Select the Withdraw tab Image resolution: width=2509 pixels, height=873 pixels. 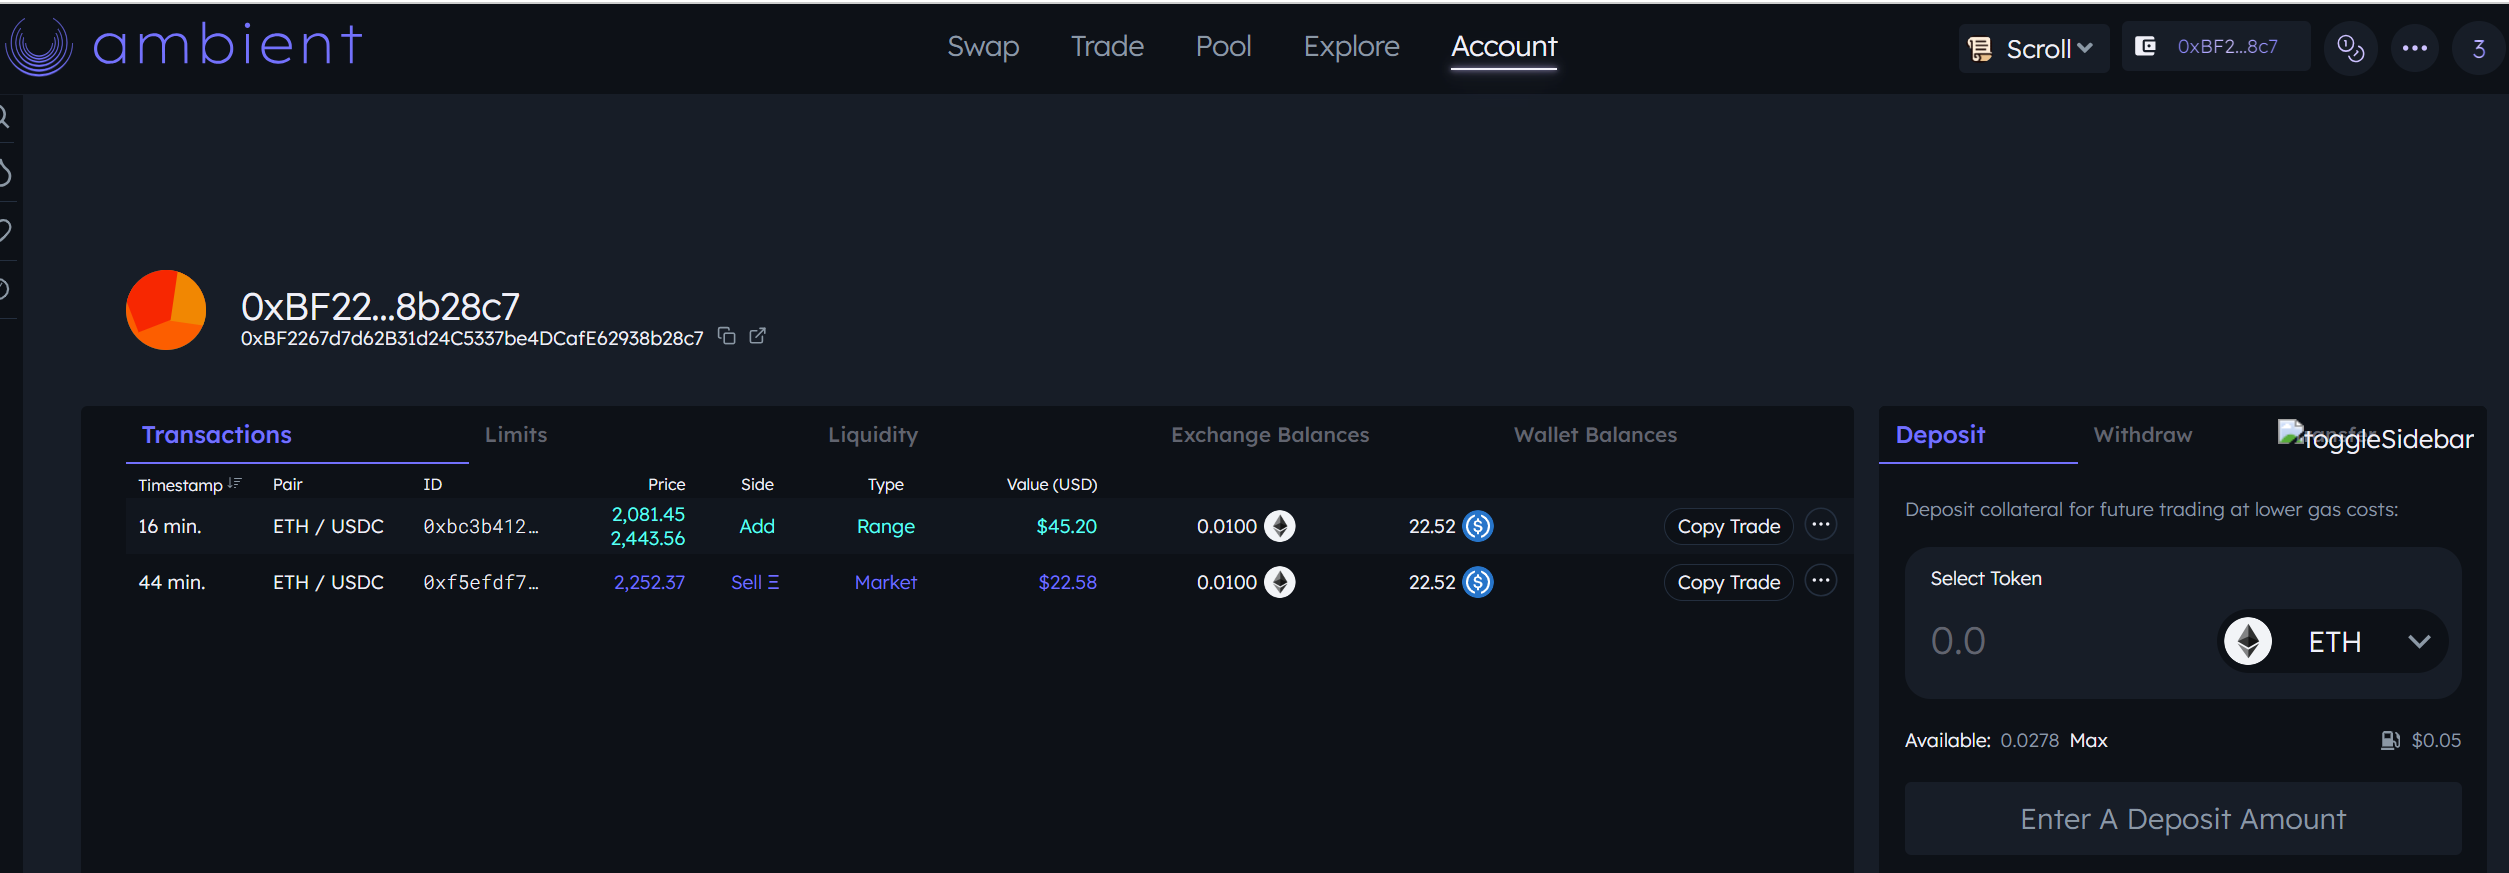(2143, 435)
